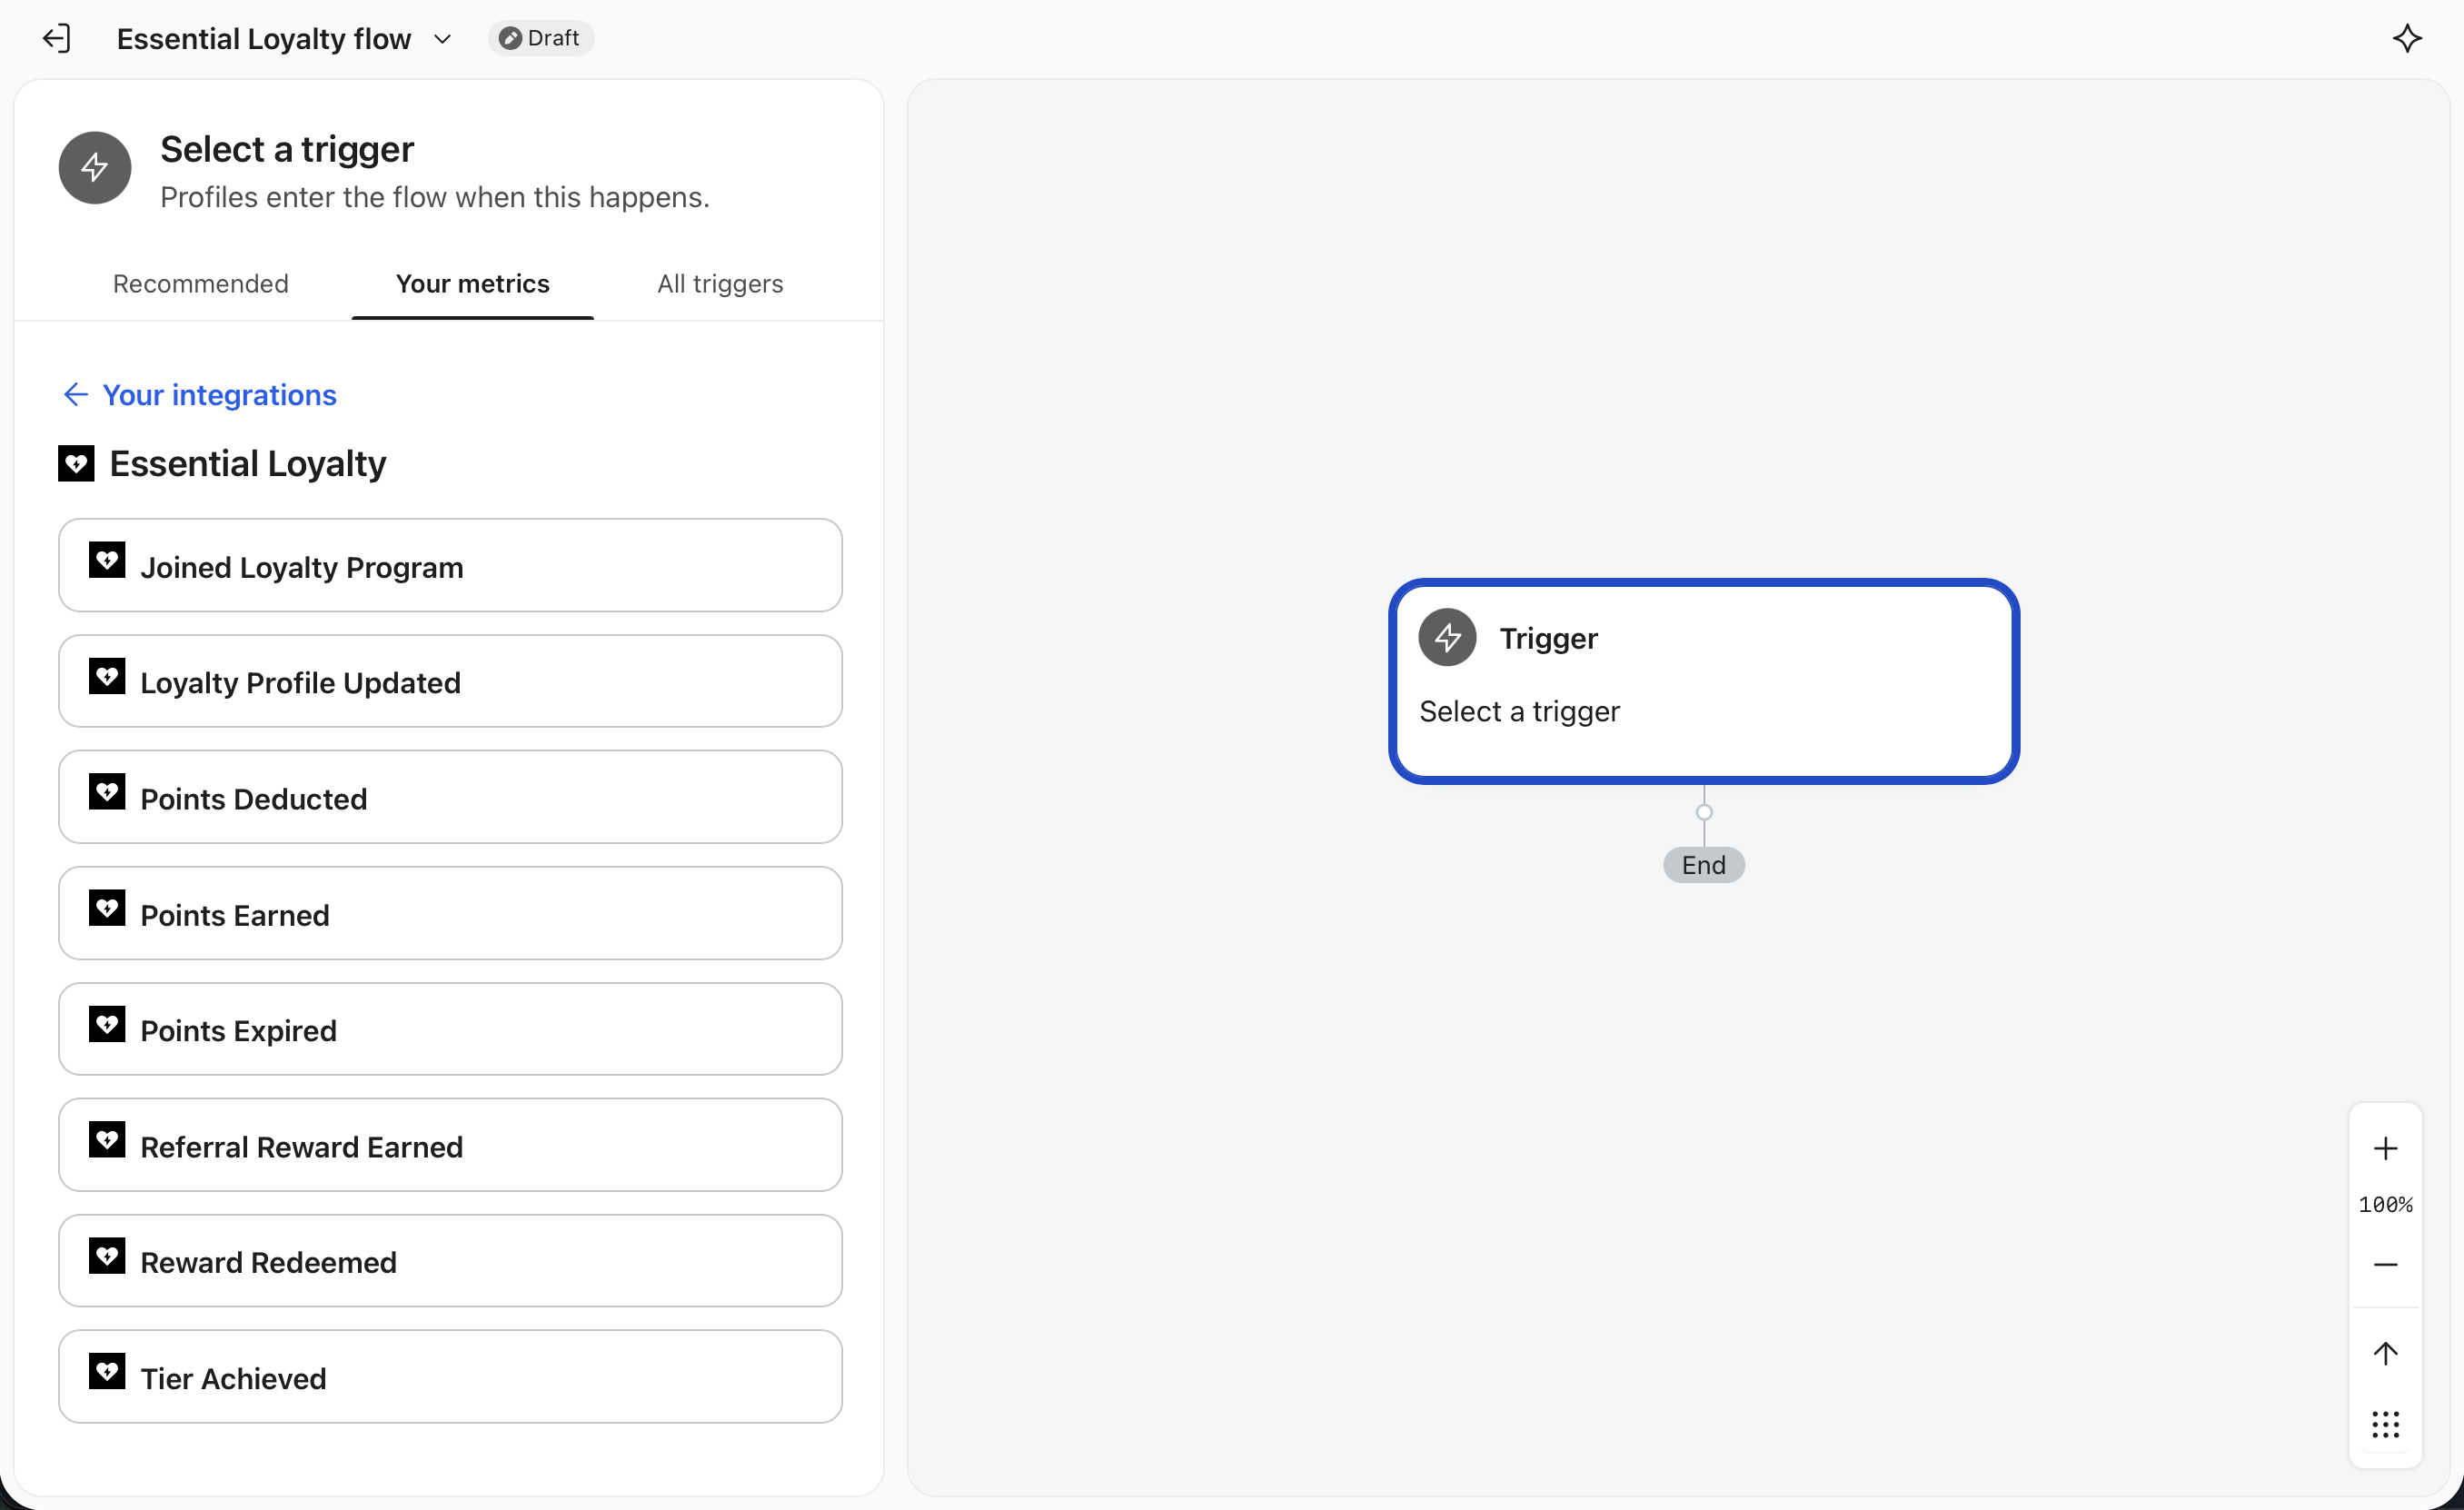
Task: Click heart icon on Joined Loyalty Program
Action: point(107,560)
